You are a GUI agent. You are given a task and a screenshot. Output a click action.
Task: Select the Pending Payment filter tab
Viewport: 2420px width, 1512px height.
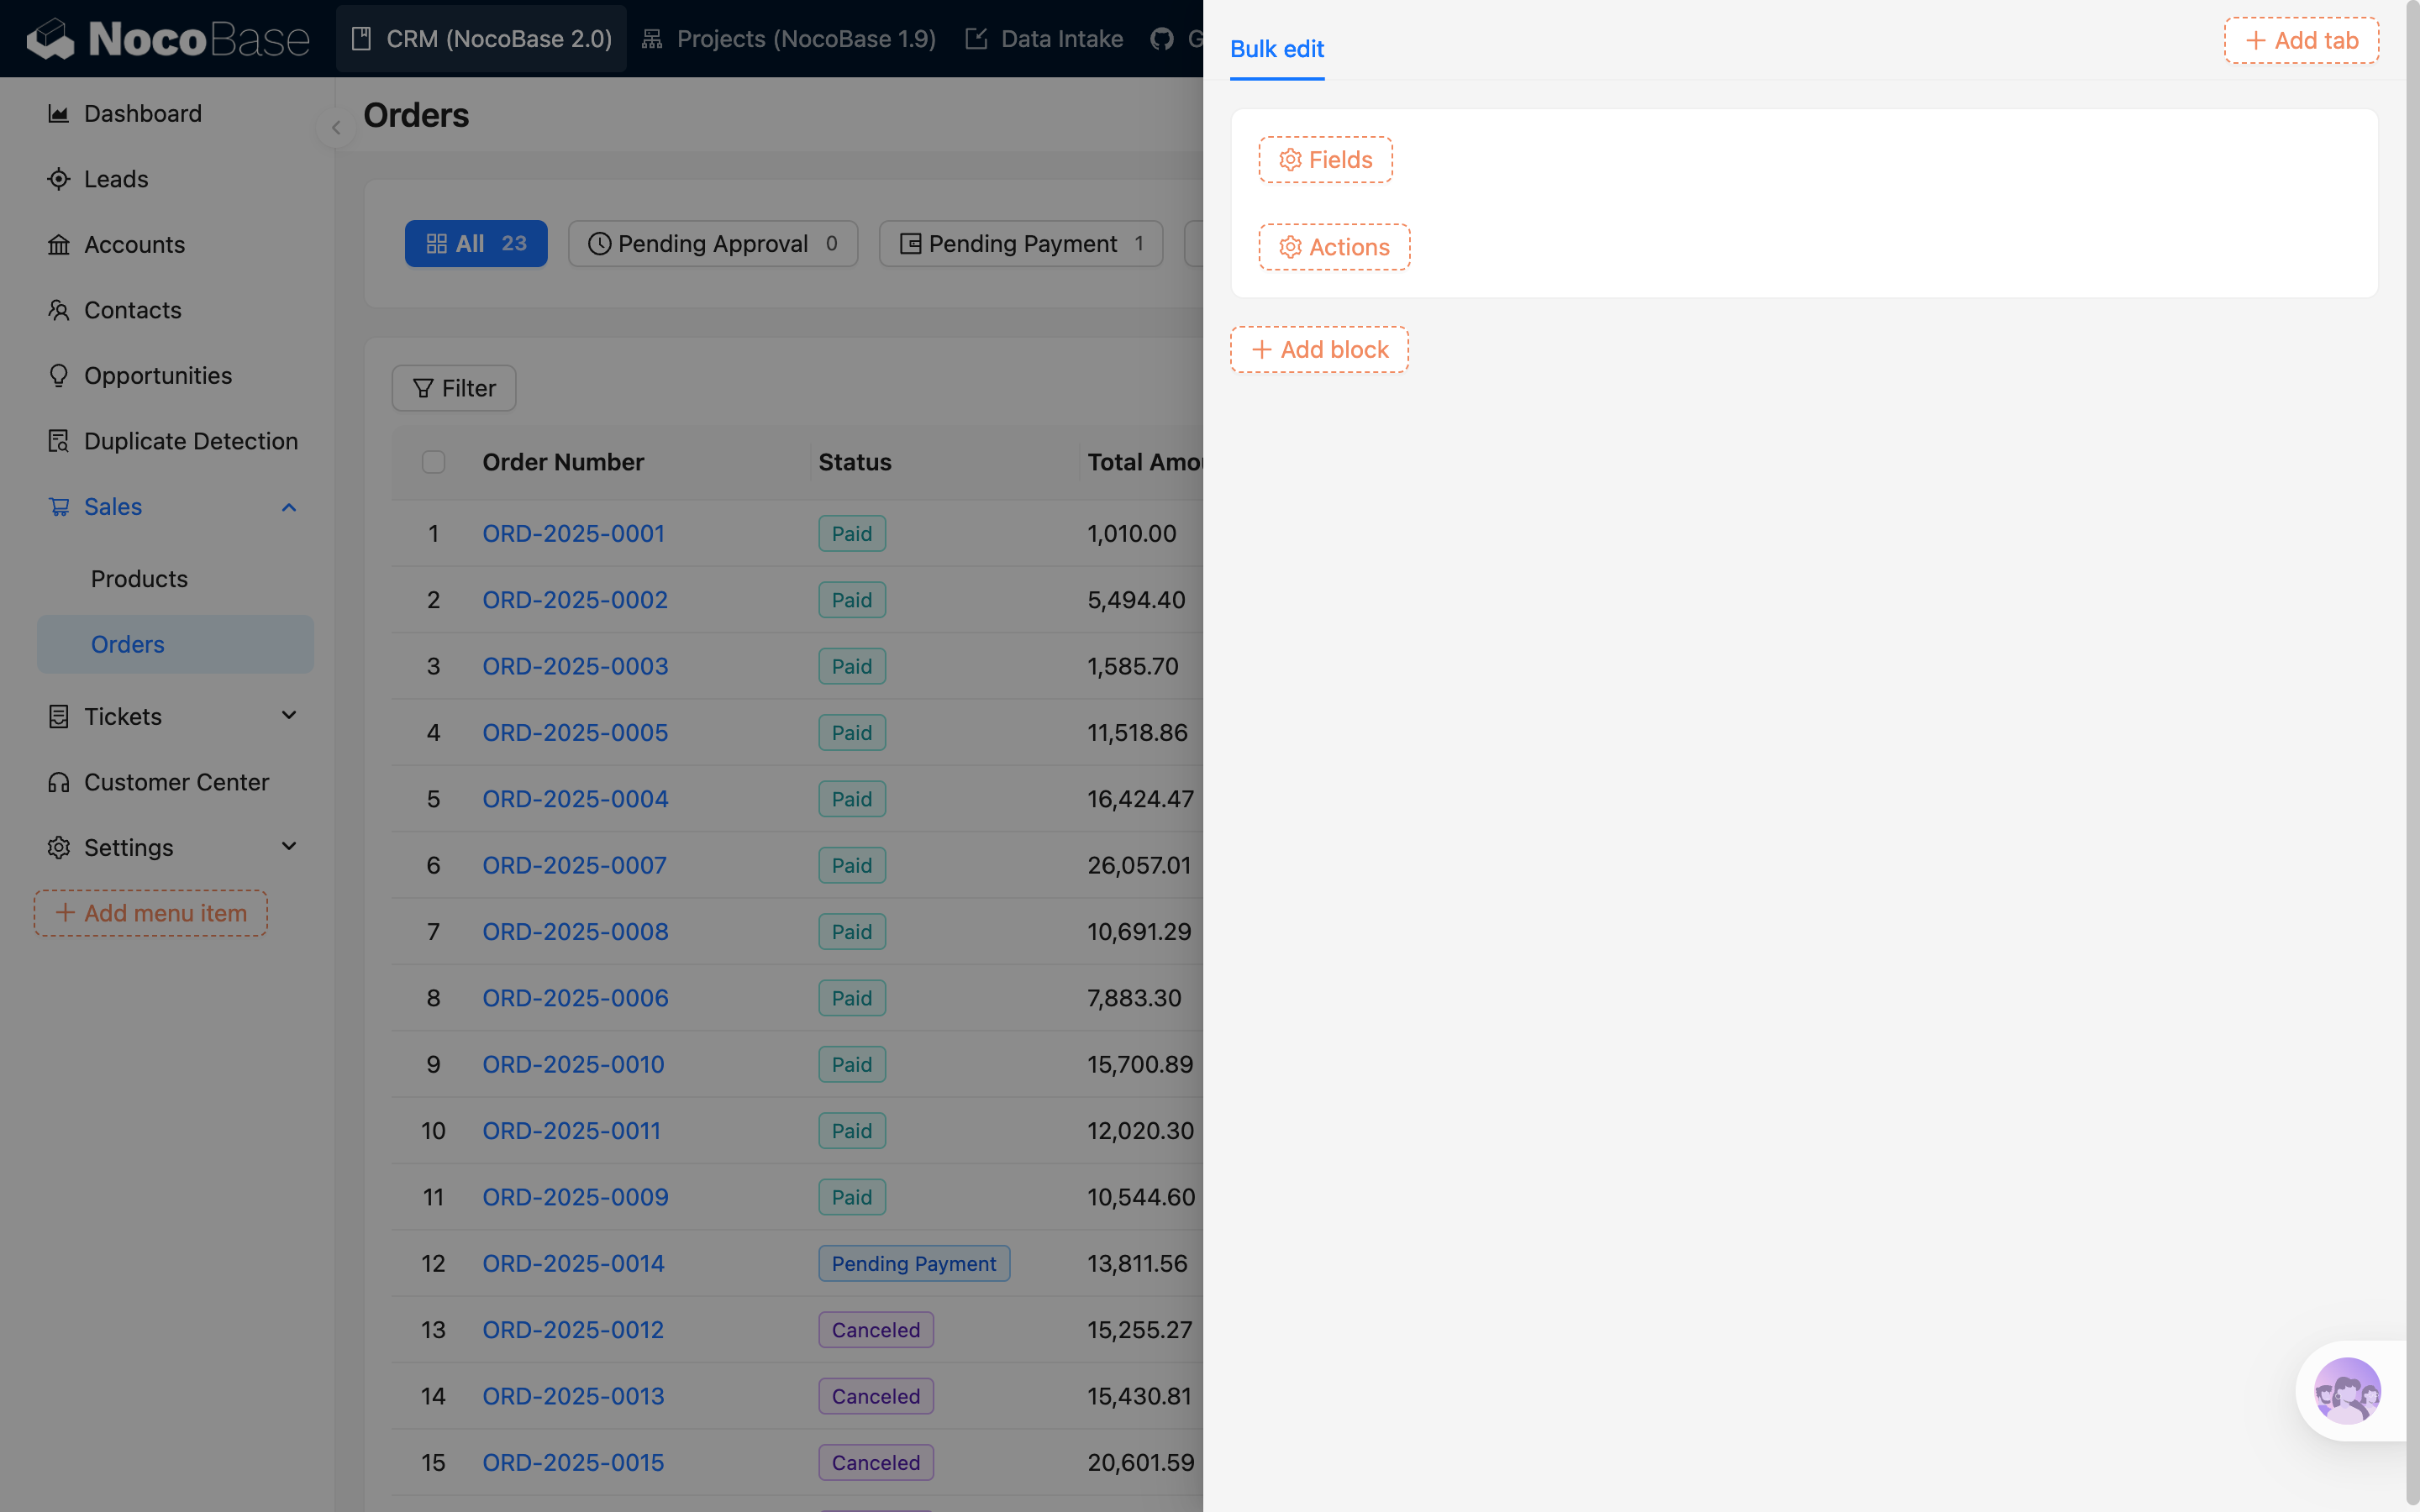[x=1021, y=244]
